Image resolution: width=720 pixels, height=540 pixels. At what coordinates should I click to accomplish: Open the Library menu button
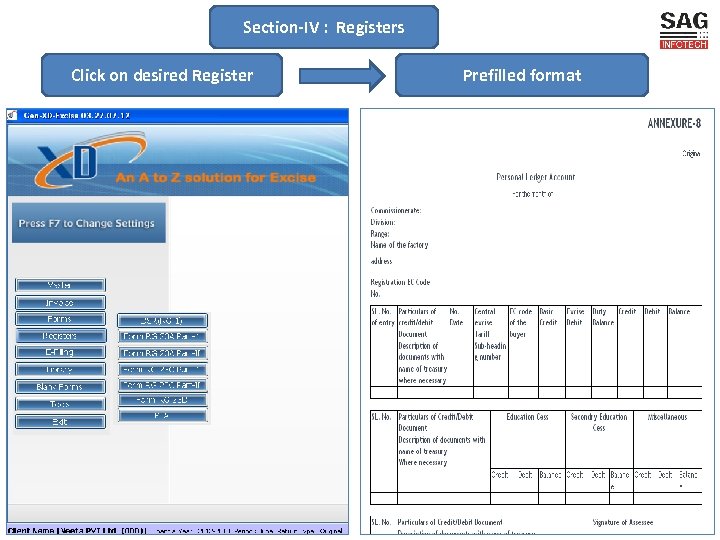point(60,370)
